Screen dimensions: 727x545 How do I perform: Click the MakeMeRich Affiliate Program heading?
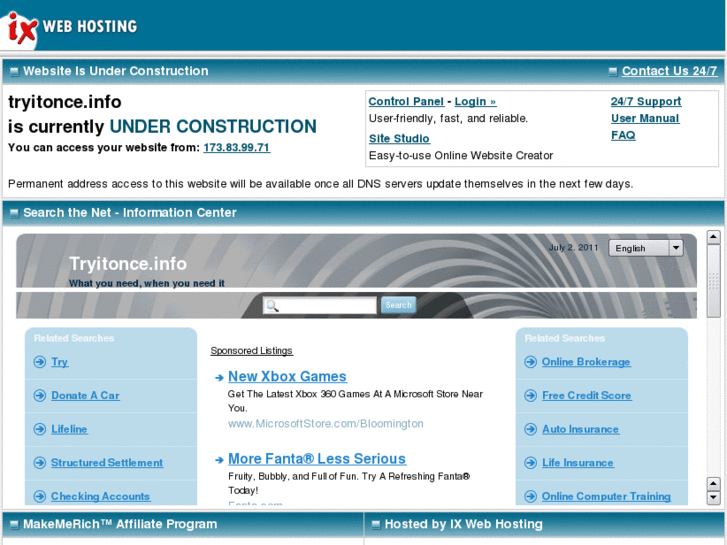click(120, 524)
